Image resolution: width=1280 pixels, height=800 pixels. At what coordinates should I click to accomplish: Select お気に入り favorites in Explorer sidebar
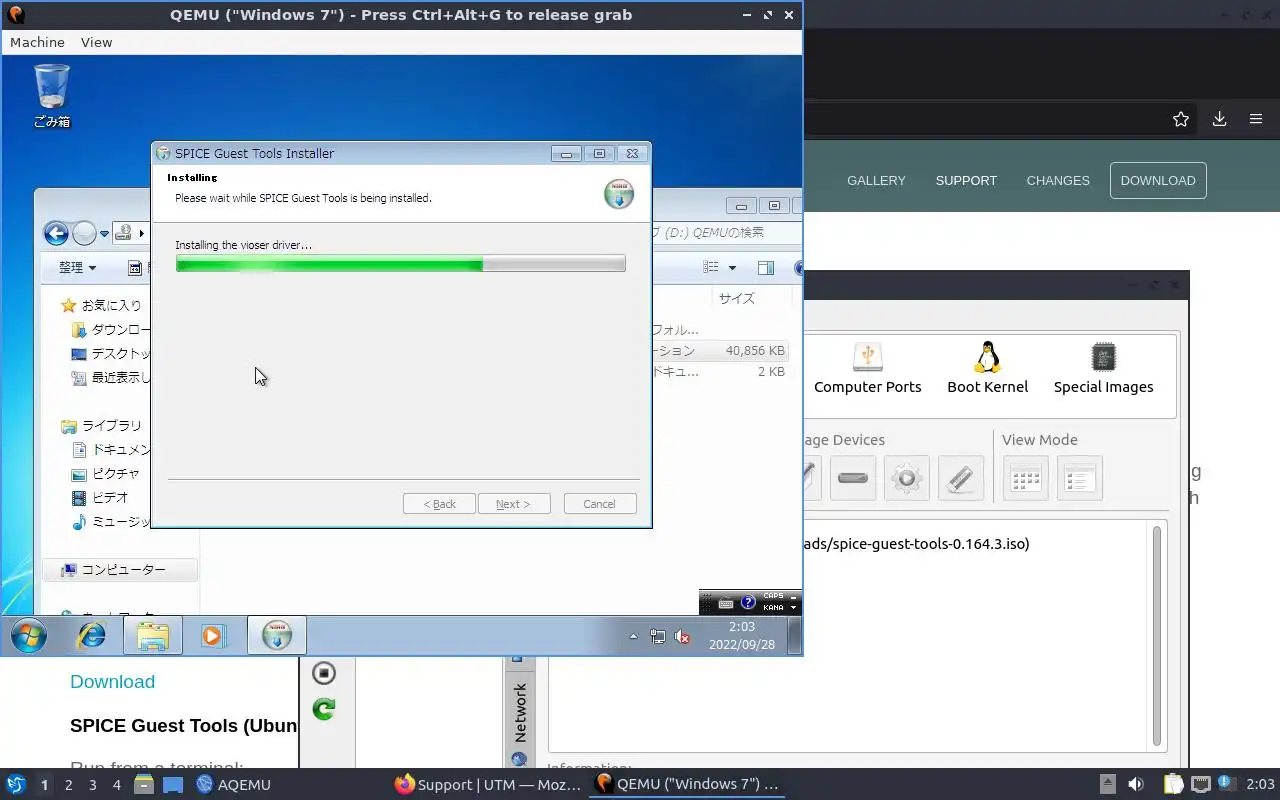click(102, 305)
